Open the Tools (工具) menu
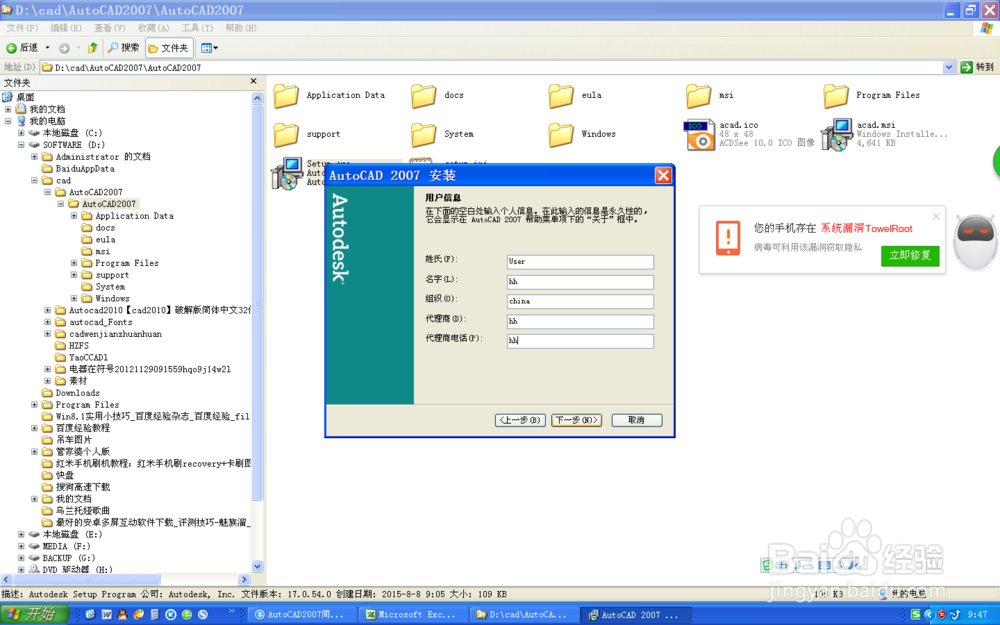The width and height of the screenshot is (1000, 625). [197, 28]
